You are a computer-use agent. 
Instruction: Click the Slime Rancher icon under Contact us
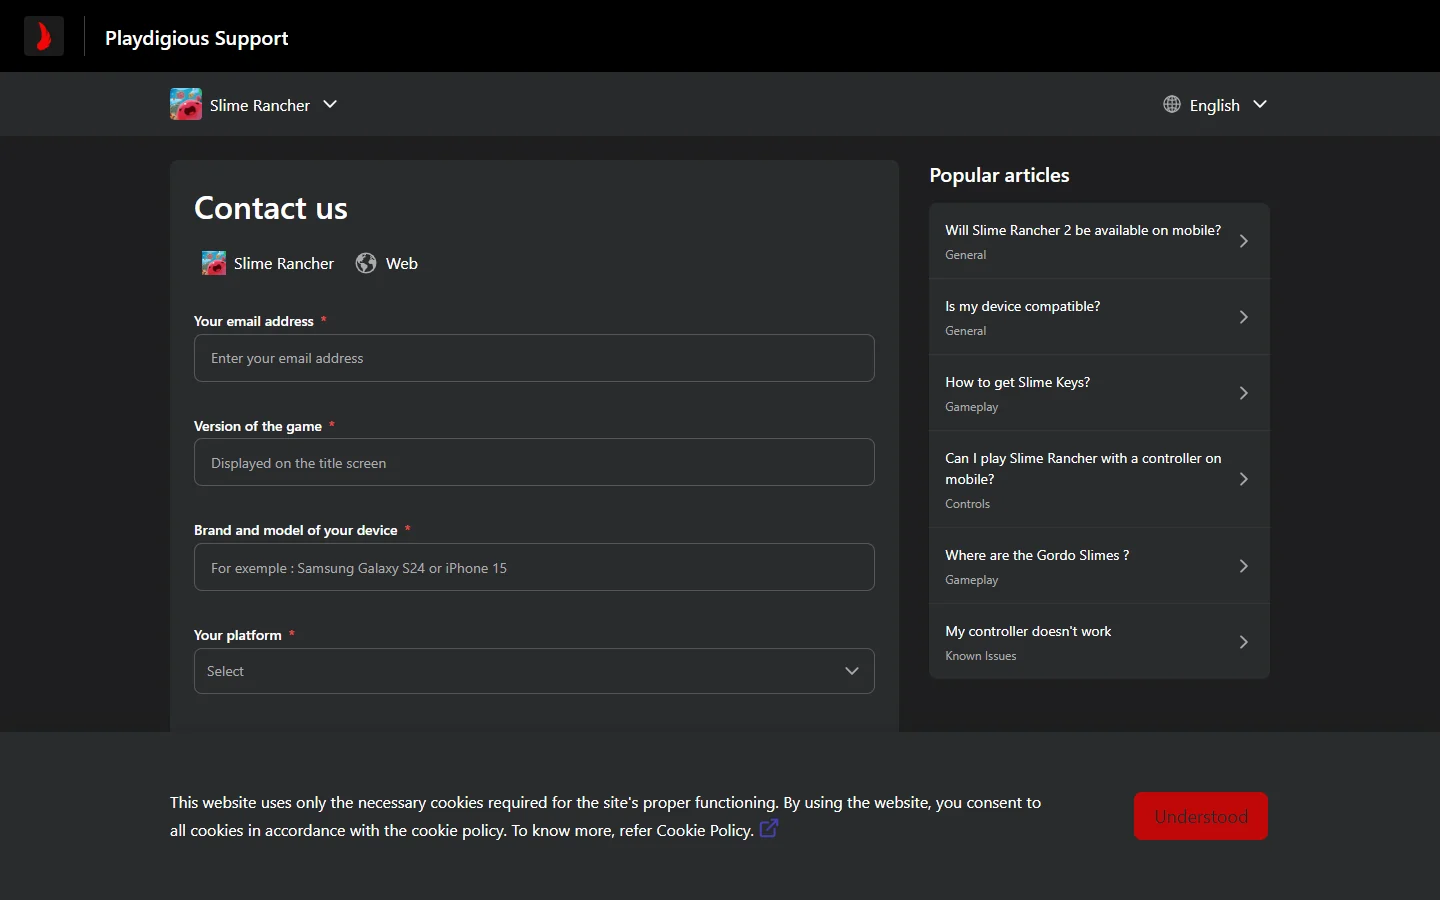(x=214, y=263)
